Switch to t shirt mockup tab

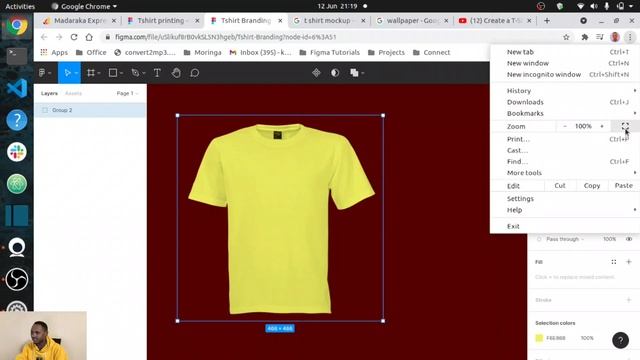(327, 20)
